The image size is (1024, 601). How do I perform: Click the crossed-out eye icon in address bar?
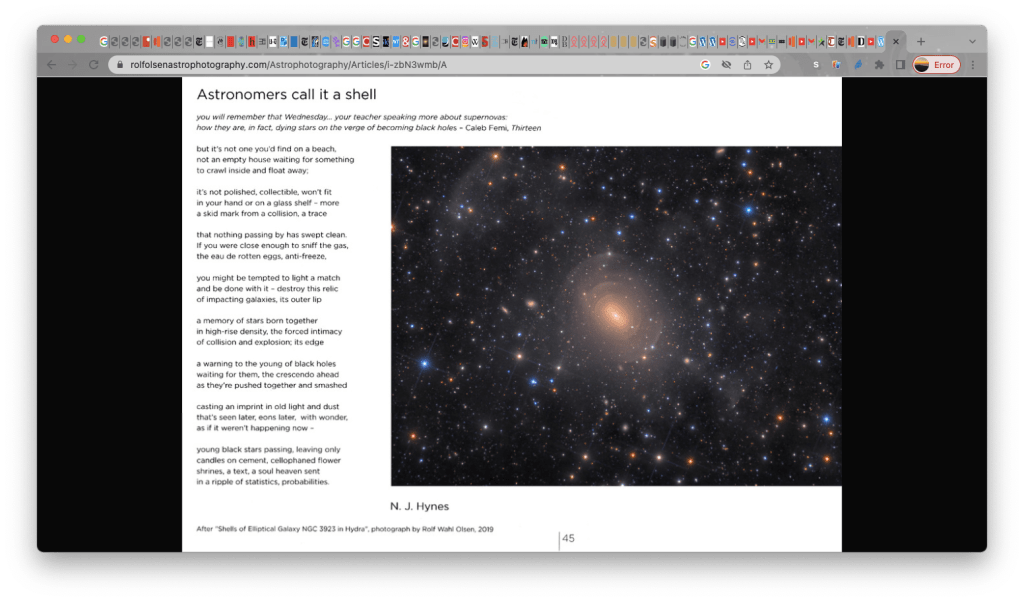(x=726, y=65)
